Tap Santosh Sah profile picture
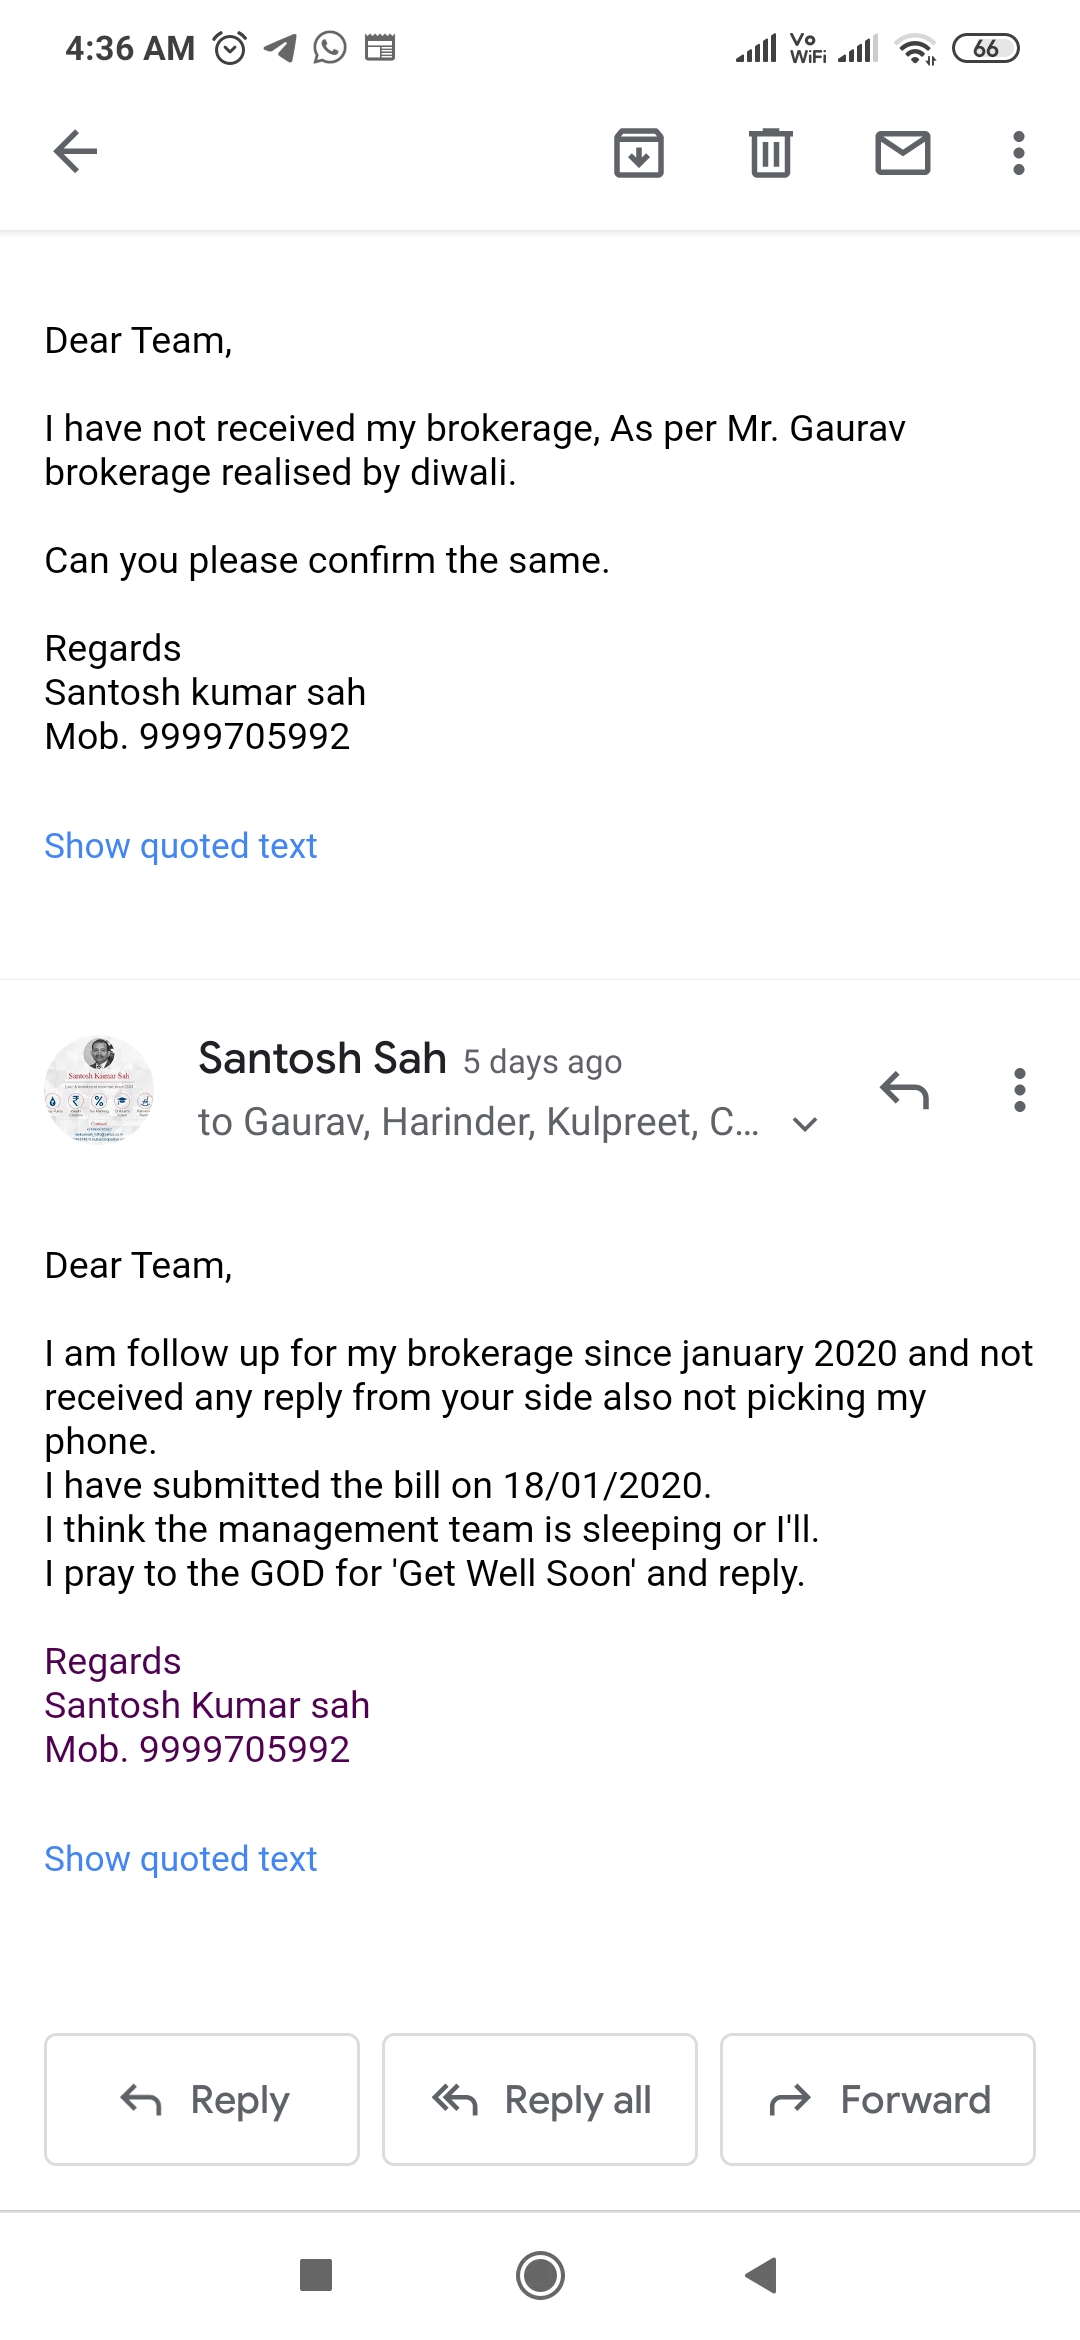Screen dimensions: 1080x2340 point(99,1090)
